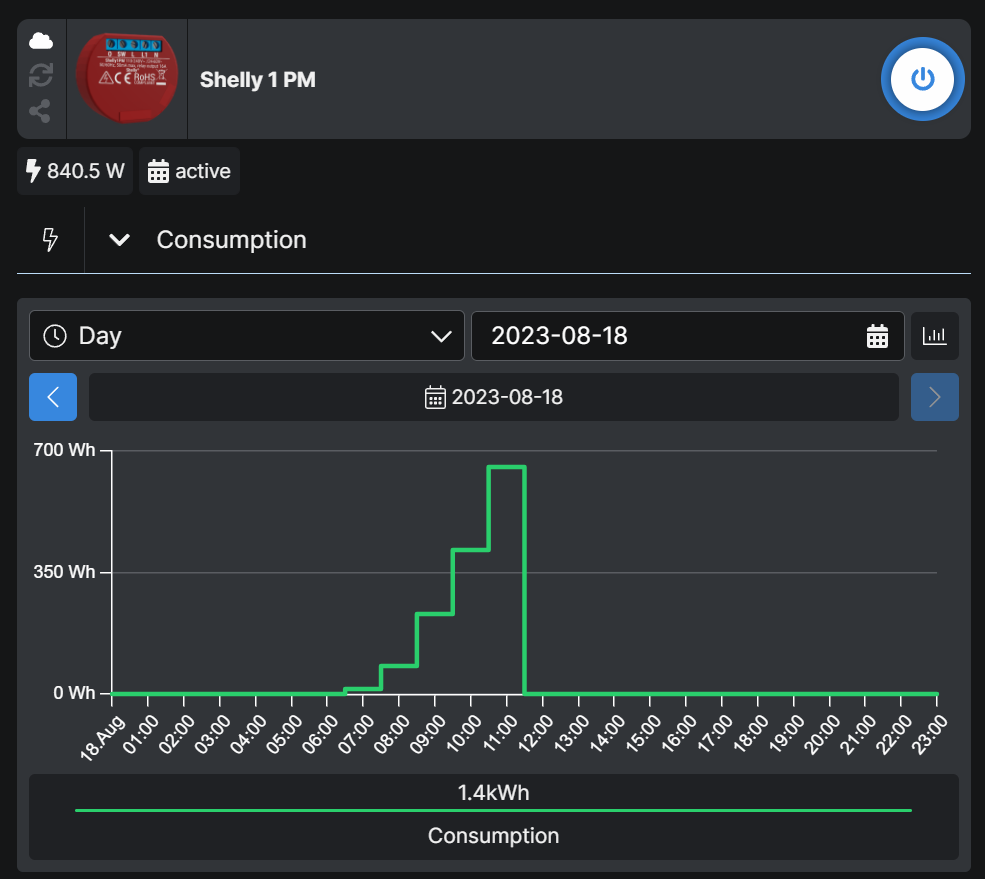Click the cloud connection status icon
This screenshot has height=879, width=985.
[41, 41]
